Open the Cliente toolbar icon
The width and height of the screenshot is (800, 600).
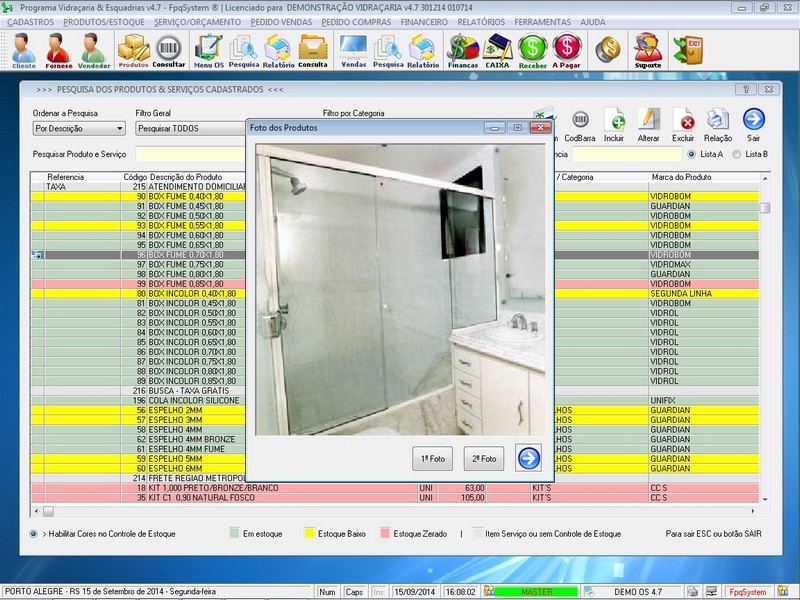click(x=23, y=50)
